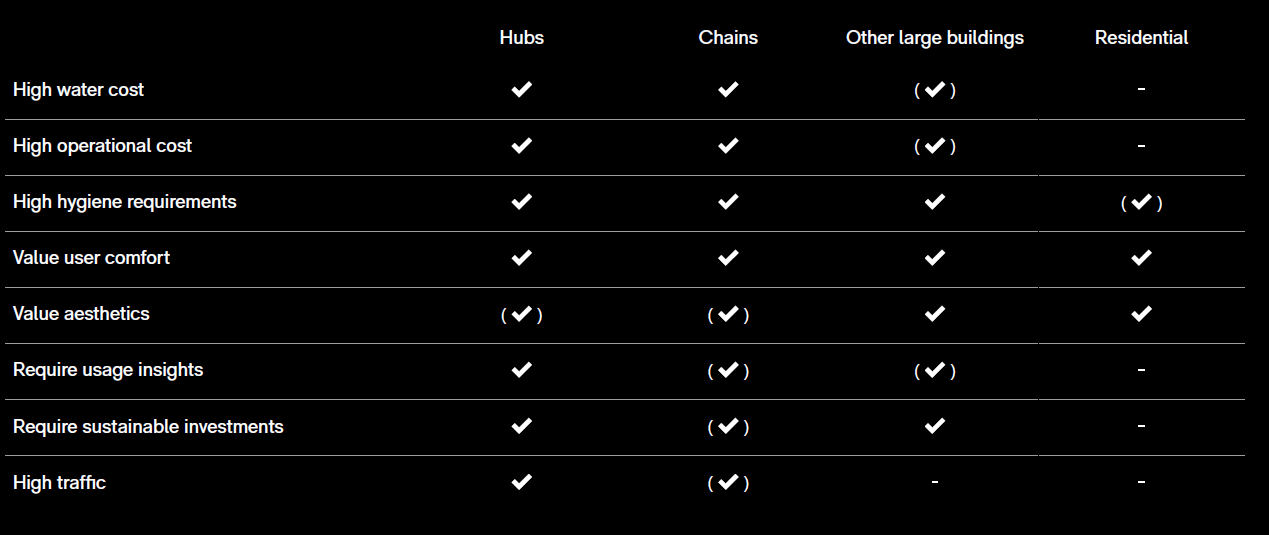Click bracketed Hubs checkmark for Value aesthetics

click(x=521, y=314)
